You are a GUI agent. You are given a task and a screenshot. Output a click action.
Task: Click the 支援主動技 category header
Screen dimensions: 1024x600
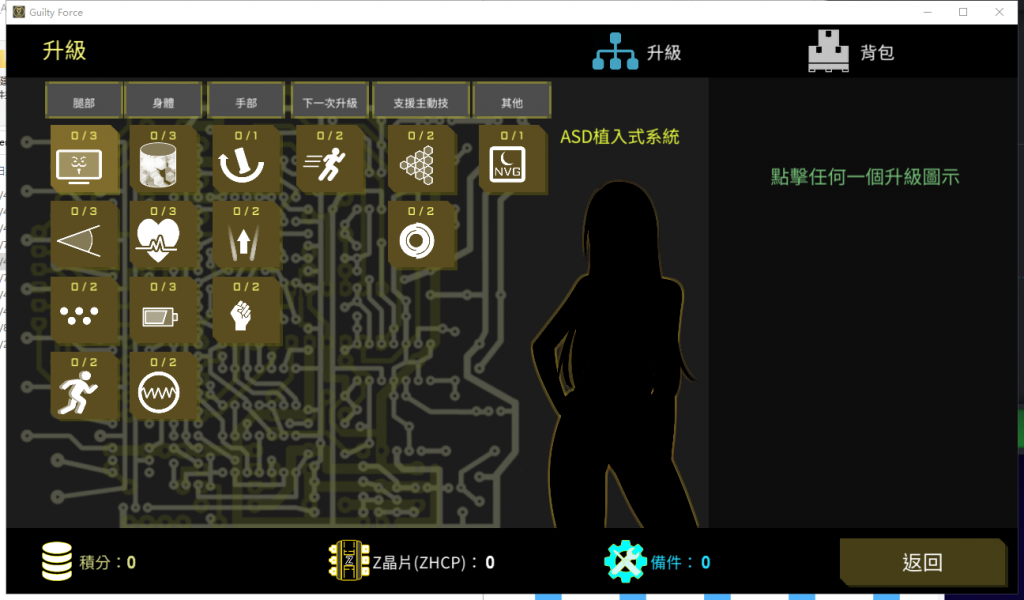419,102
